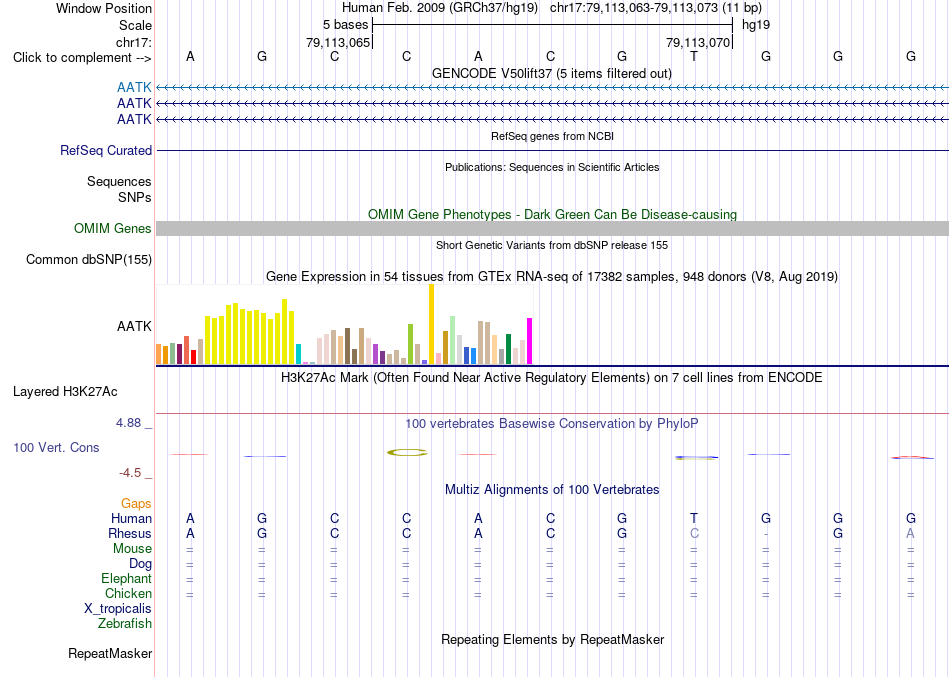Click the OMIM Genes track label

point(112,228)
